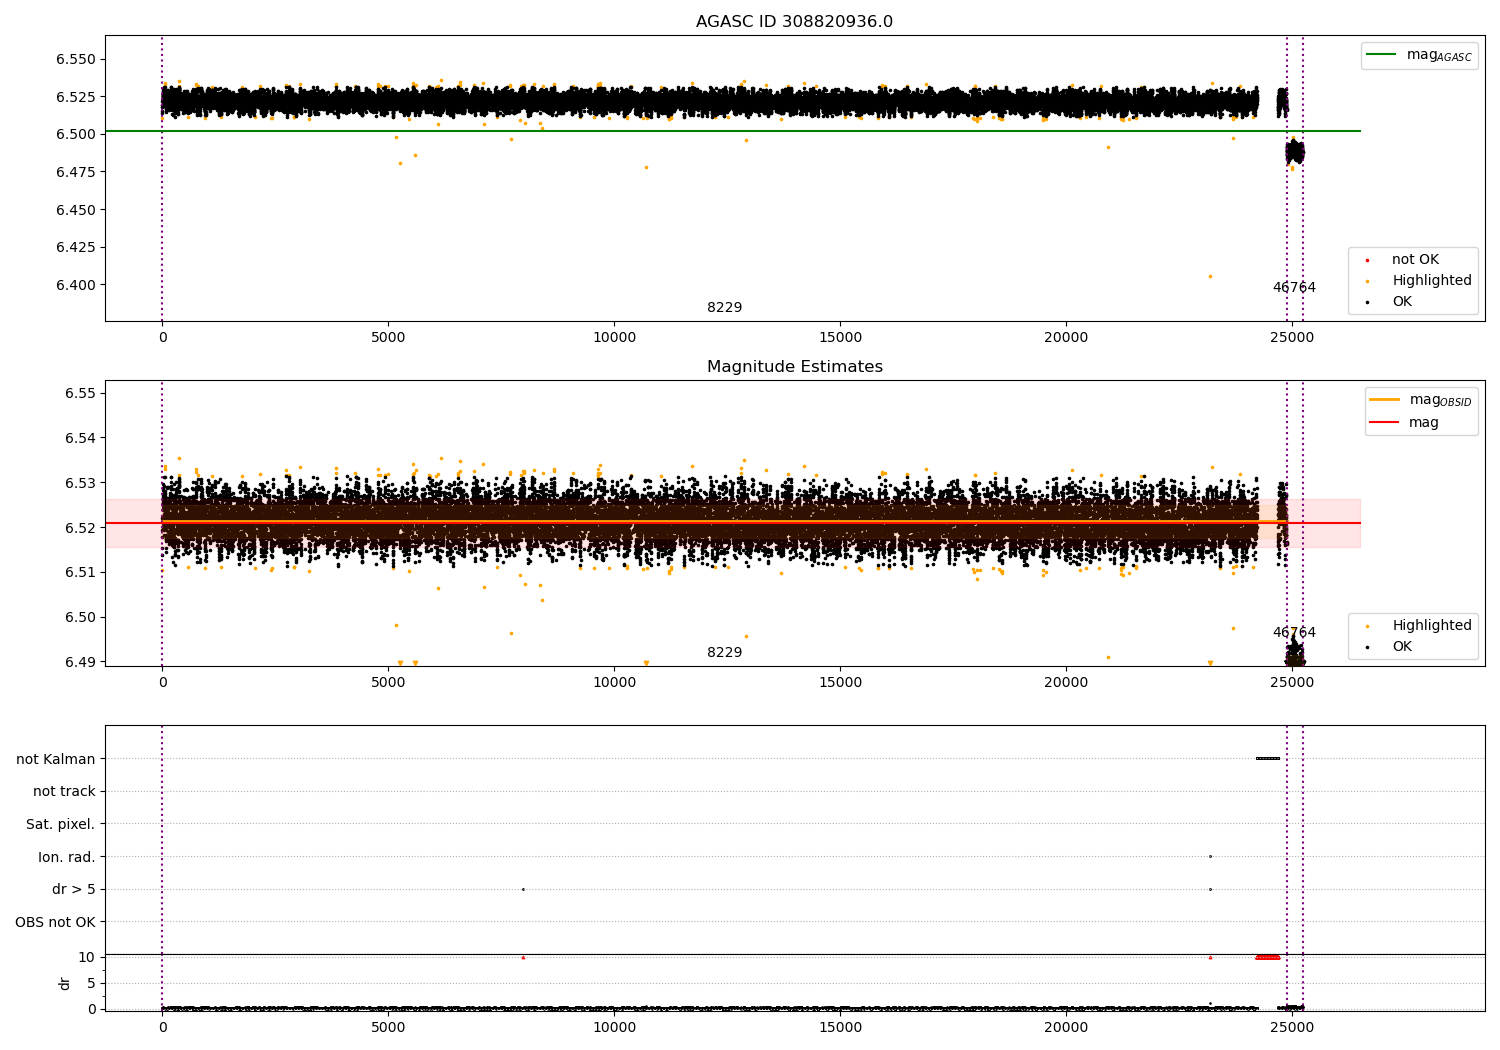Click the orange mag OBSID legend line
Screen dimensions: 1500x1050
point(1385,400)
